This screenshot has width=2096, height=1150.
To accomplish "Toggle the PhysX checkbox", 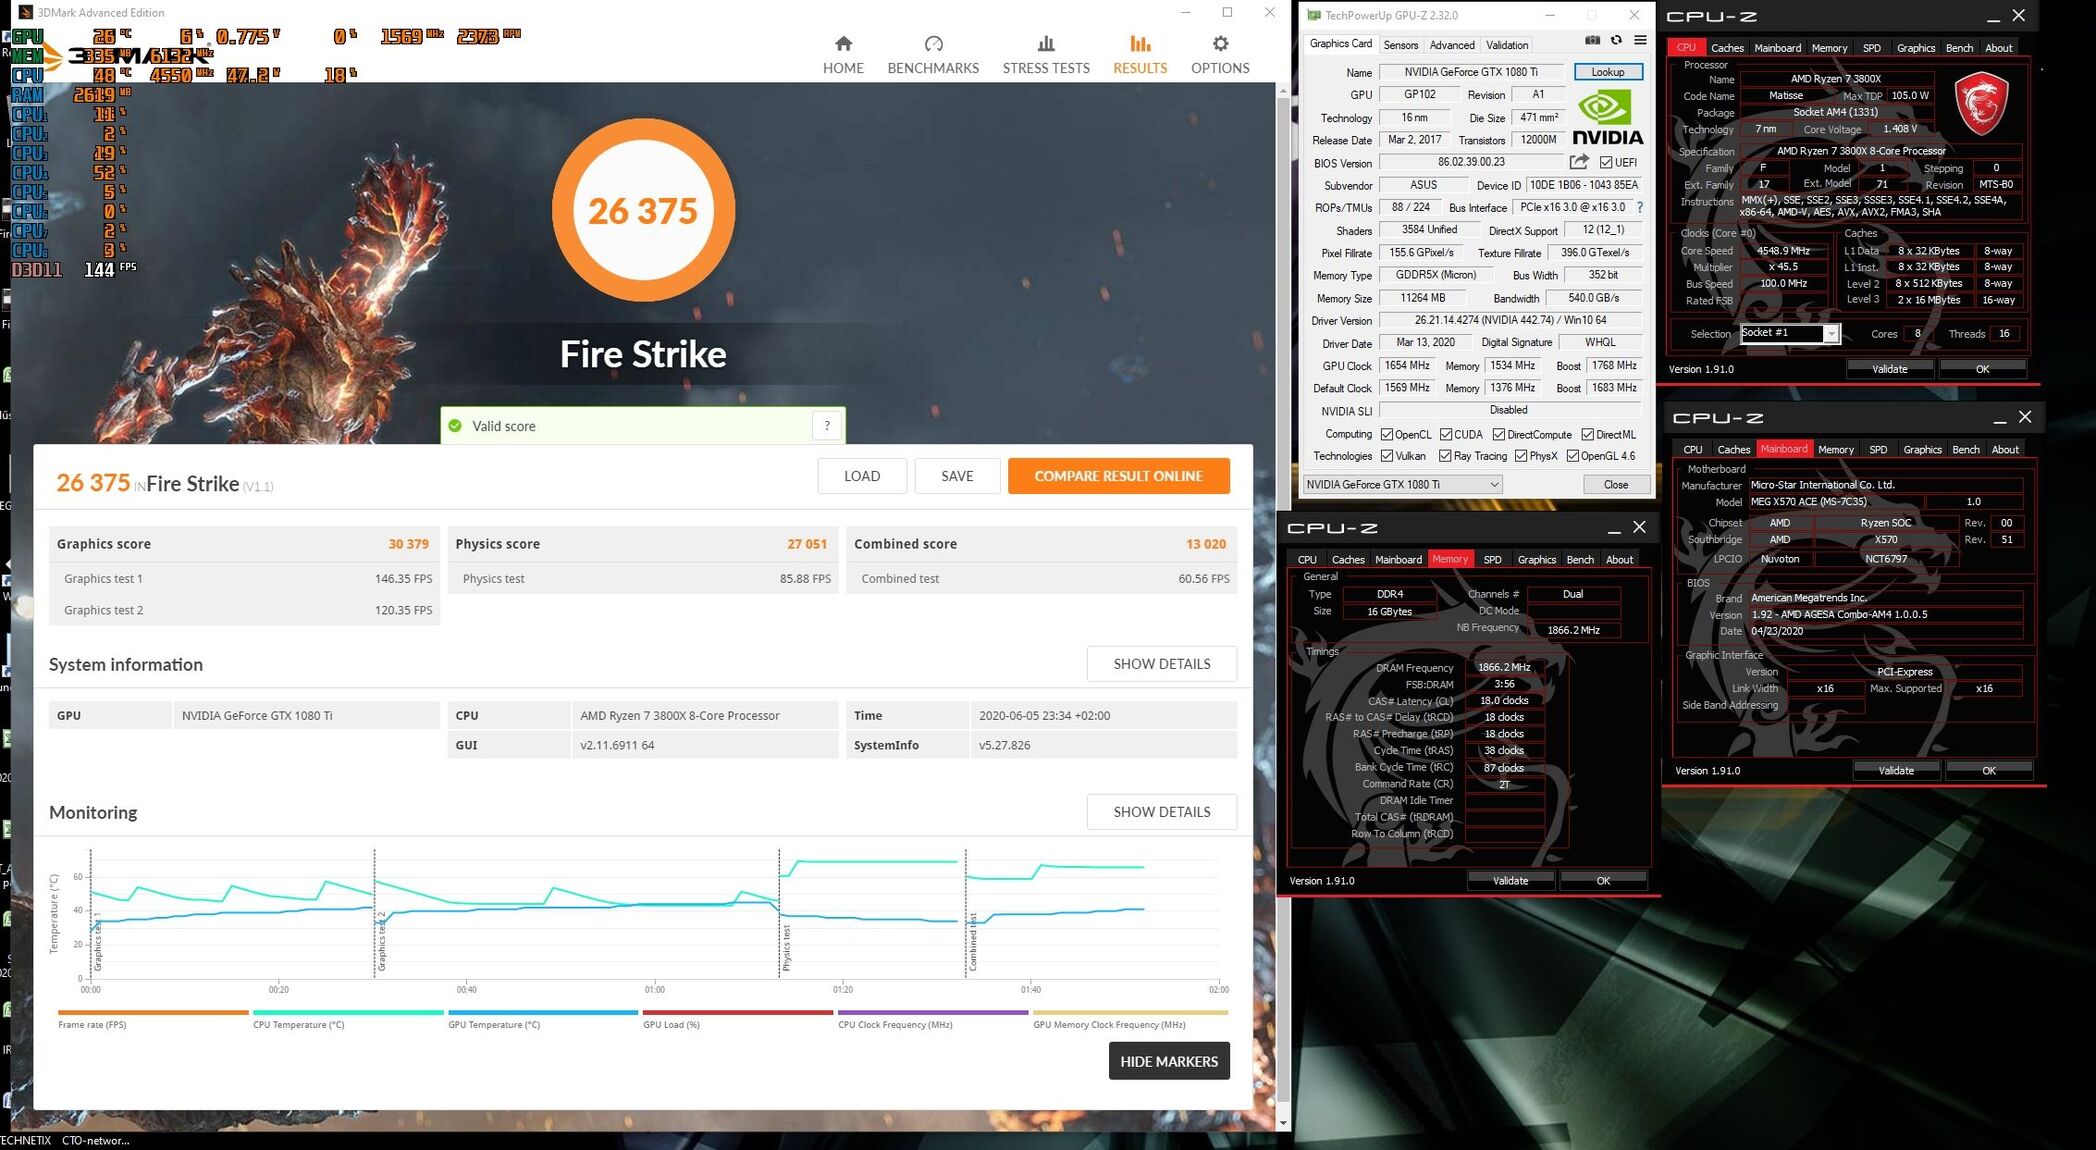I will (x=1521, y=456).
